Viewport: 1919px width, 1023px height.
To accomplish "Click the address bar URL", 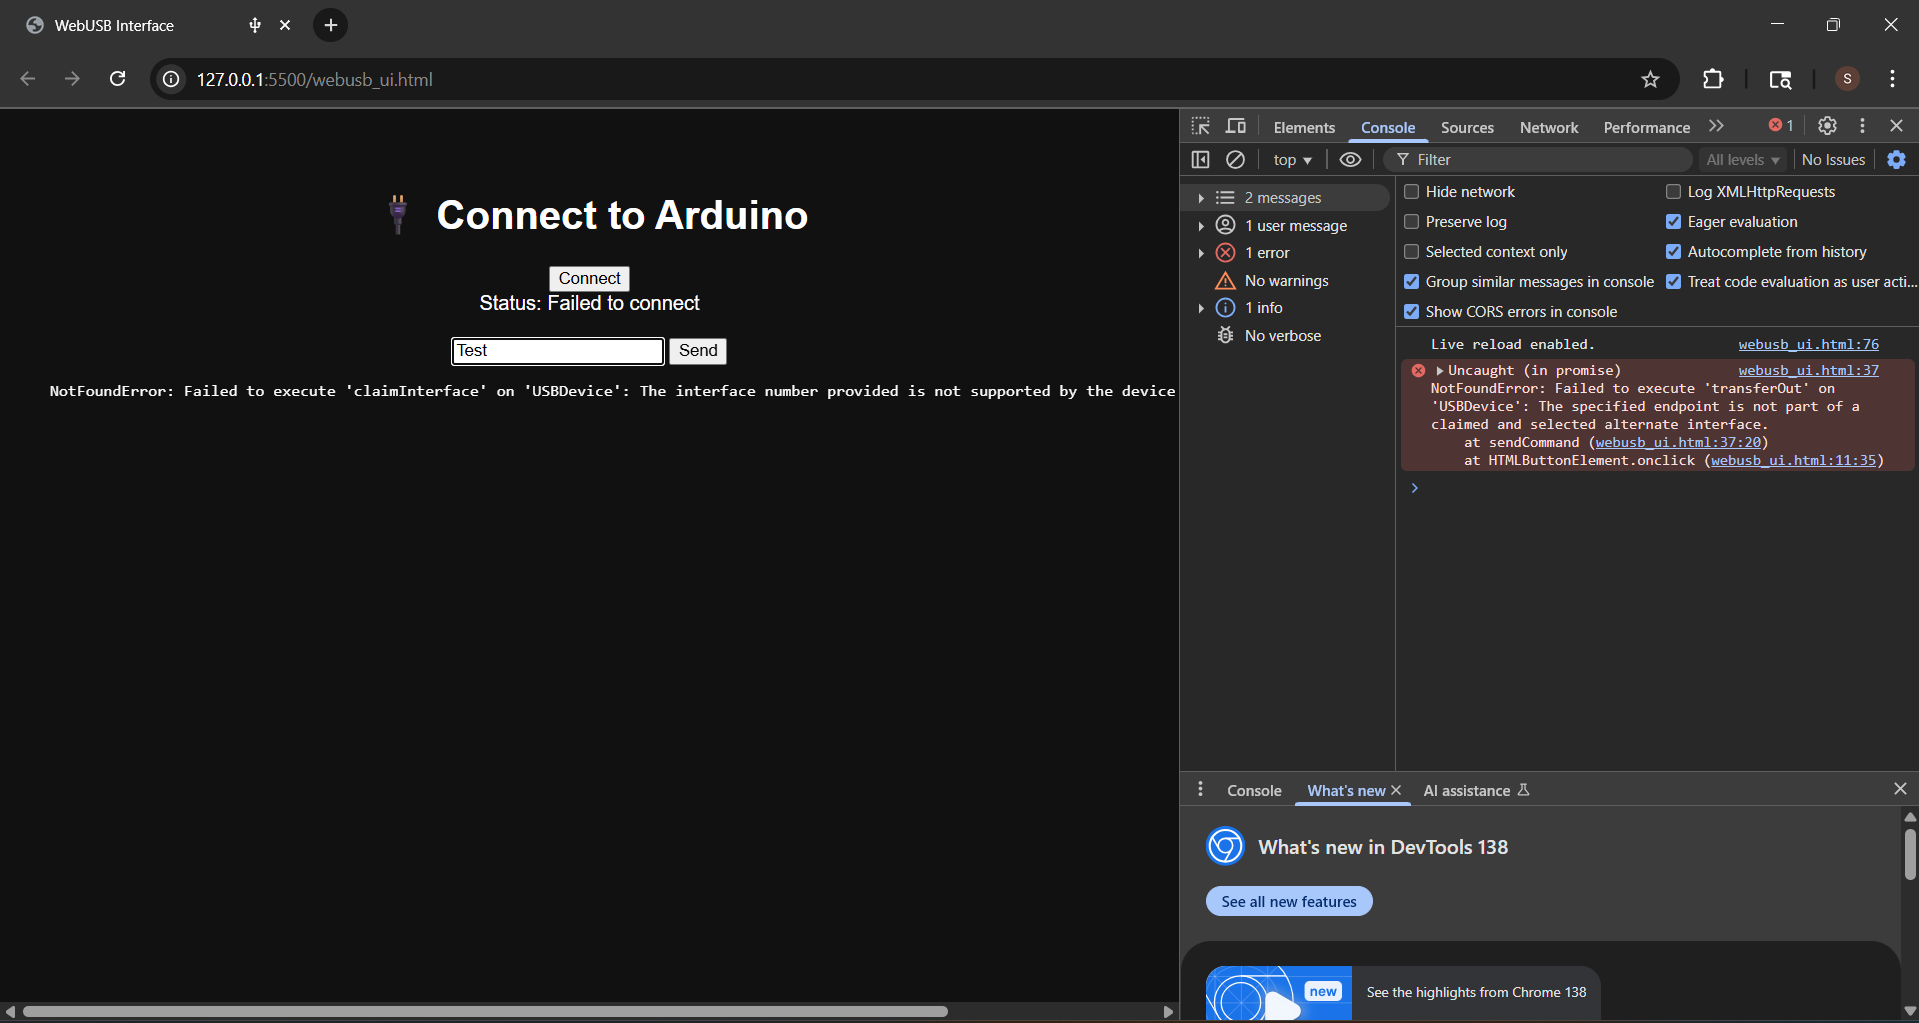I will (x=315, y=79).
